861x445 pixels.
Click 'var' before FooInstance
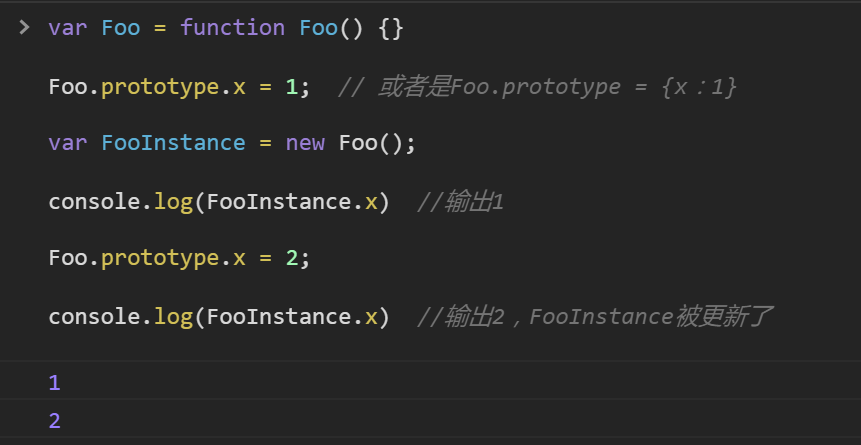coord(68,143)
